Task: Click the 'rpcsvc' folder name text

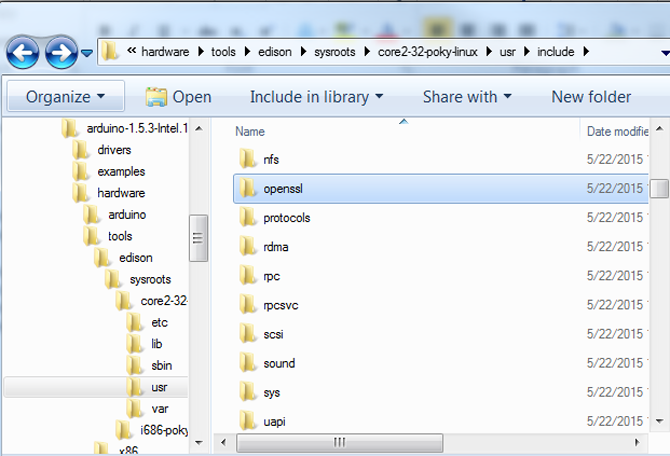Action: (x=281, y=306)
